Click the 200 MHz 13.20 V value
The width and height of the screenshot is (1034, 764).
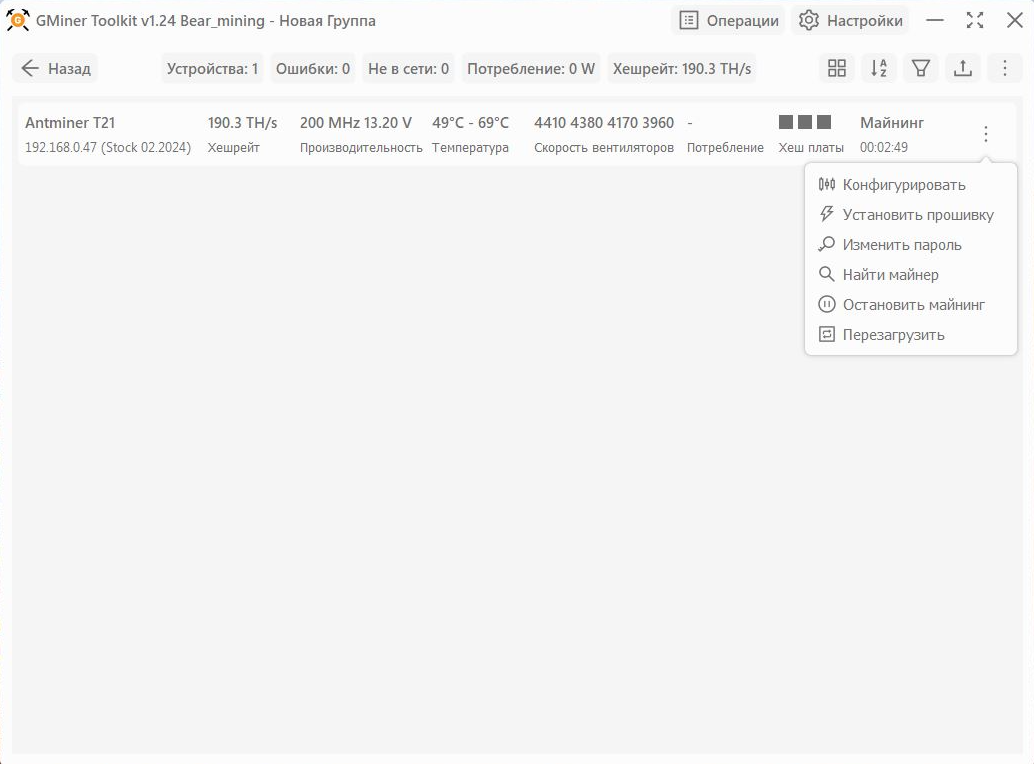click(x=355, y=123)
